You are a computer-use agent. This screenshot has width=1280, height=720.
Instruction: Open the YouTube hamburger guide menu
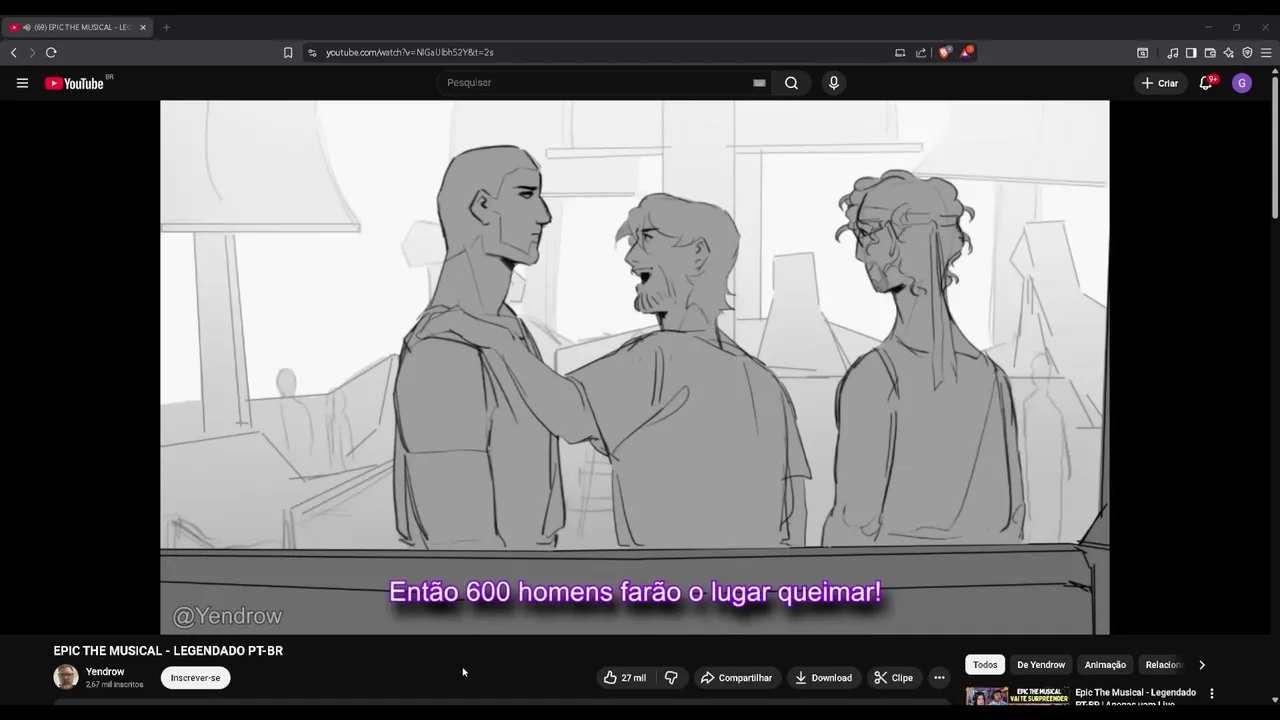pos(22,83)
